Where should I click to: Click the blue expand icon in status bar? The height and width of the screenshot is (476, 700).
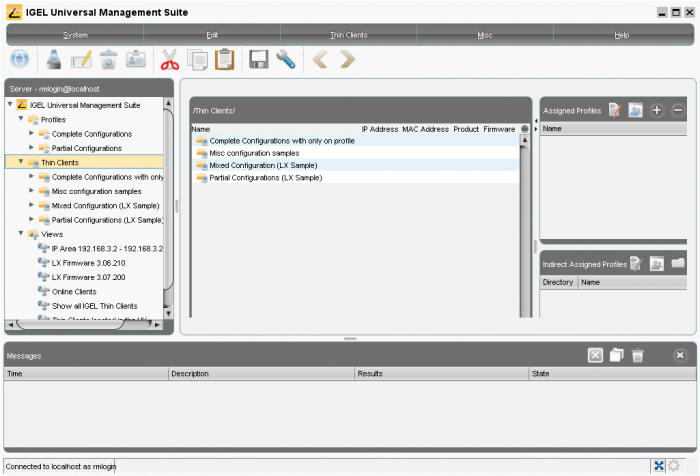click(x=659, y=466)
